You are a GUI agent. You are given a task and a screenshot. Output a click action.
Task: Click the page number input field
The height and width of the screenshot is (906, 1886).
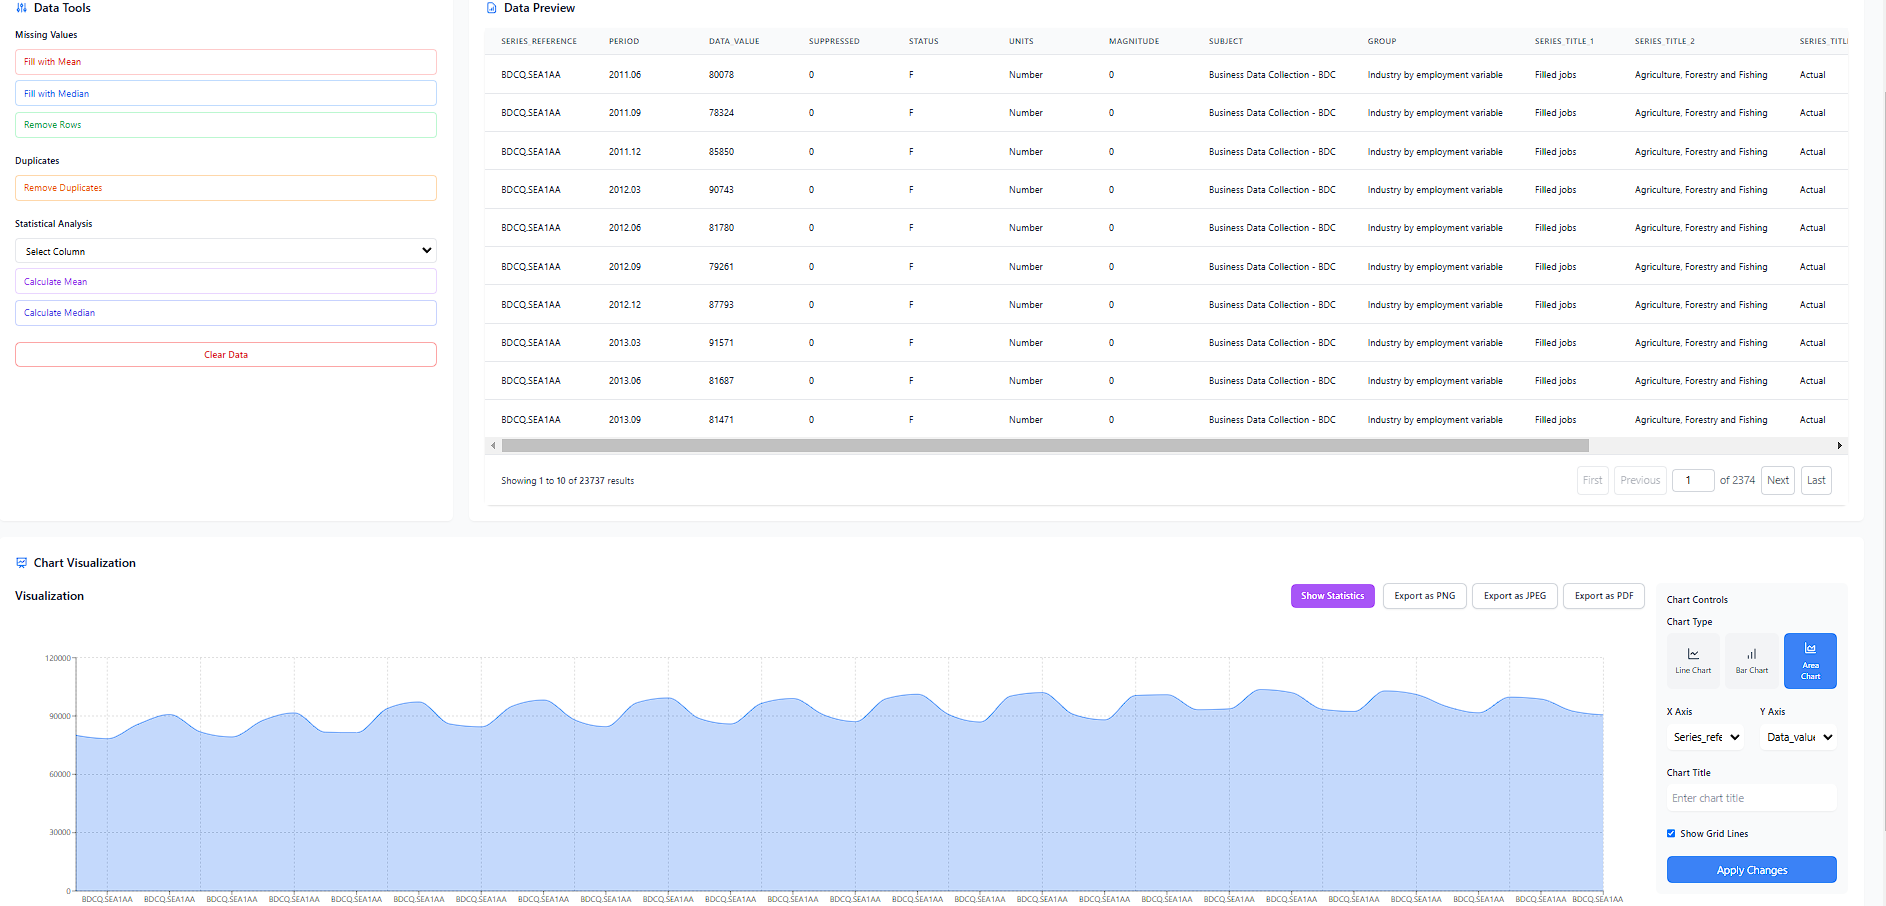coord(1693,480)
